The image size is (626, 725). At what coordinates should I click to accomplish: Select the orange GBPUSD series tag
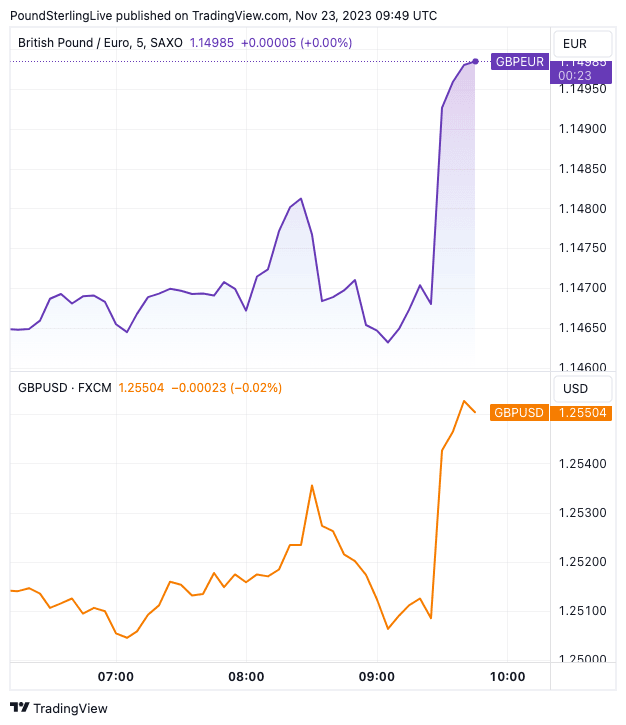[x=519, y=413]
